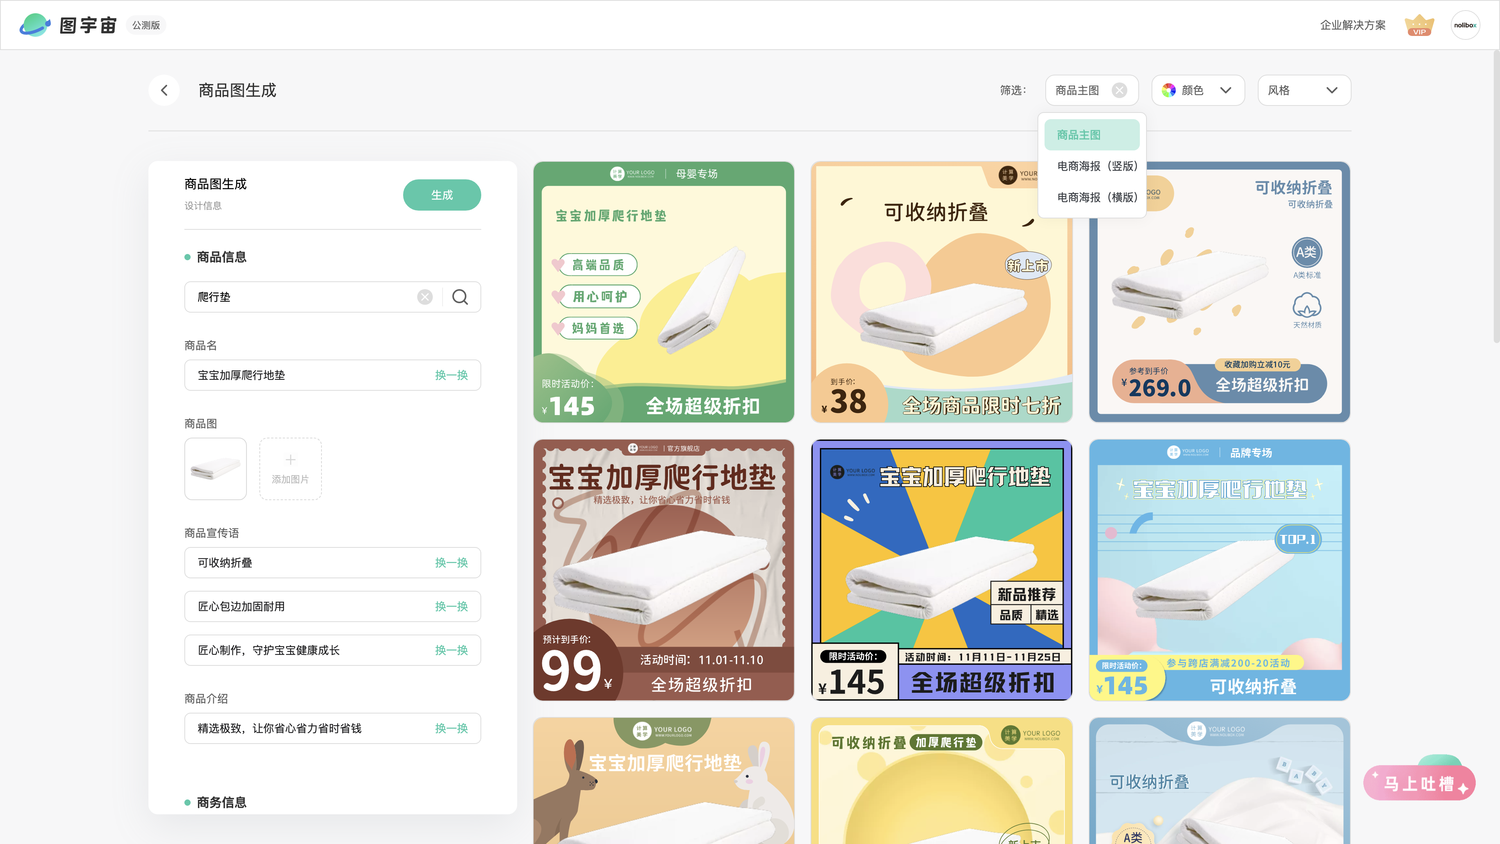Click the 商务信息 section heading

[221, 802]
